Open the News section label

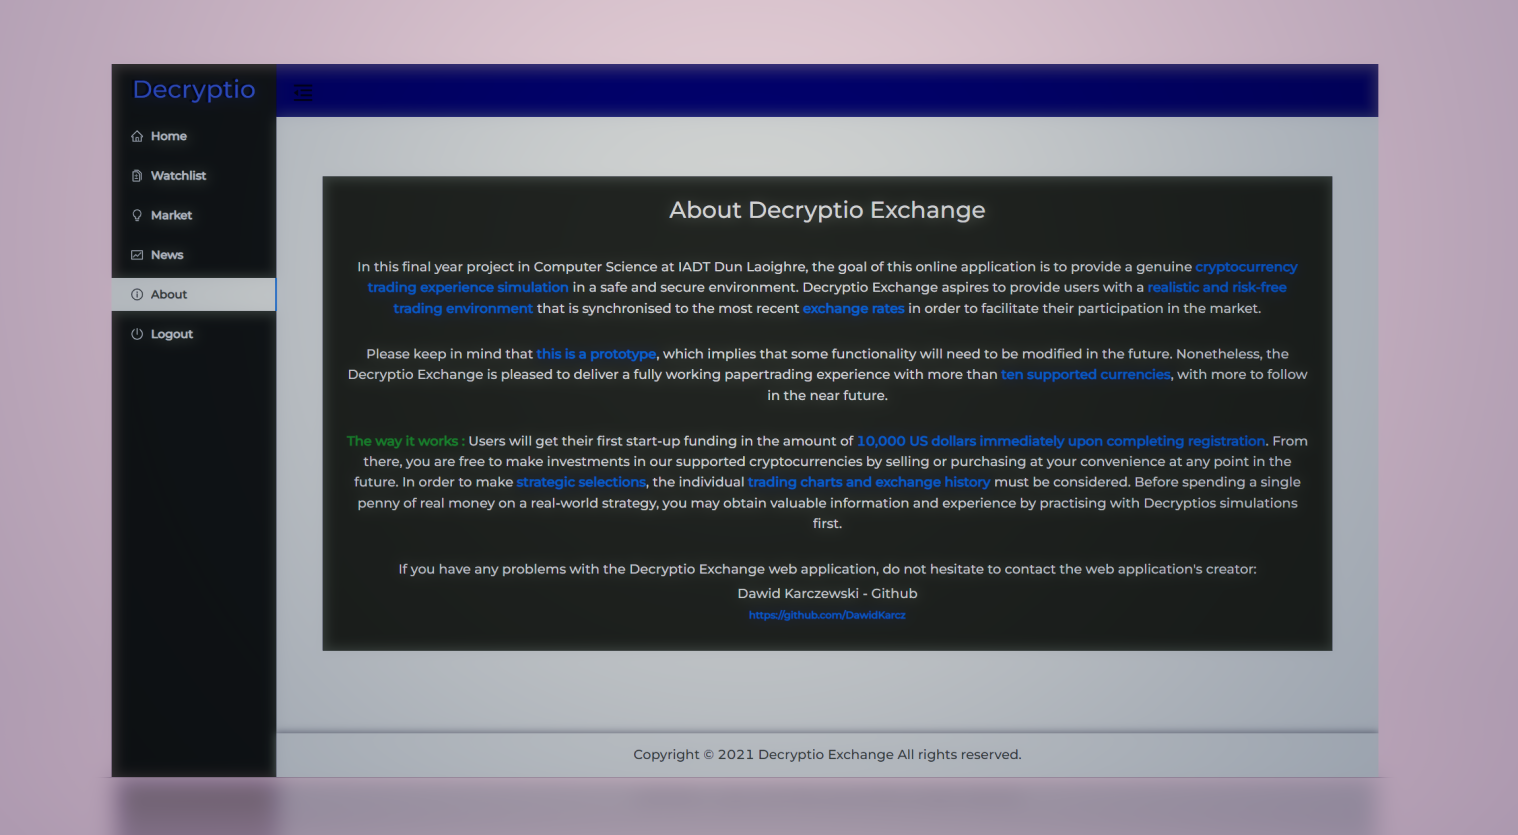(167, 255)
